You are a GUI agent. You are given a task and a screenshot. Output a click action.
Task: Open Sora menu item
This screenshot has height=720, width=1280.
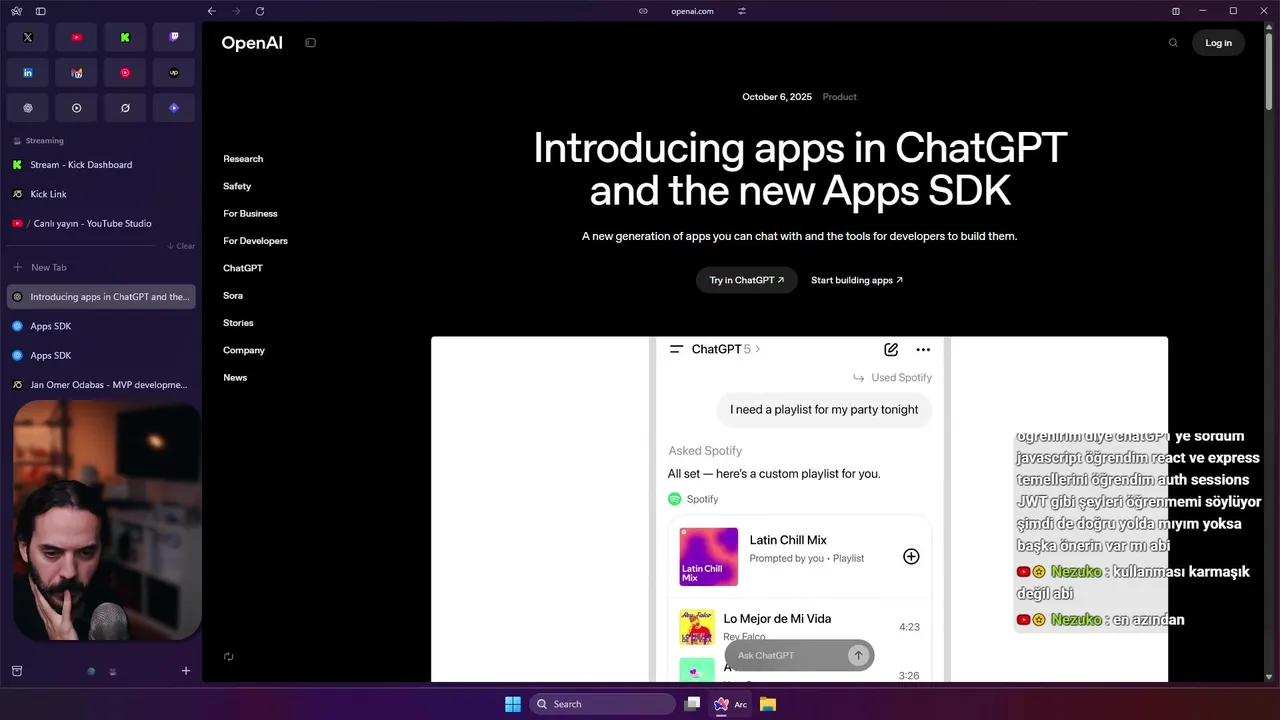click(233, 296)
